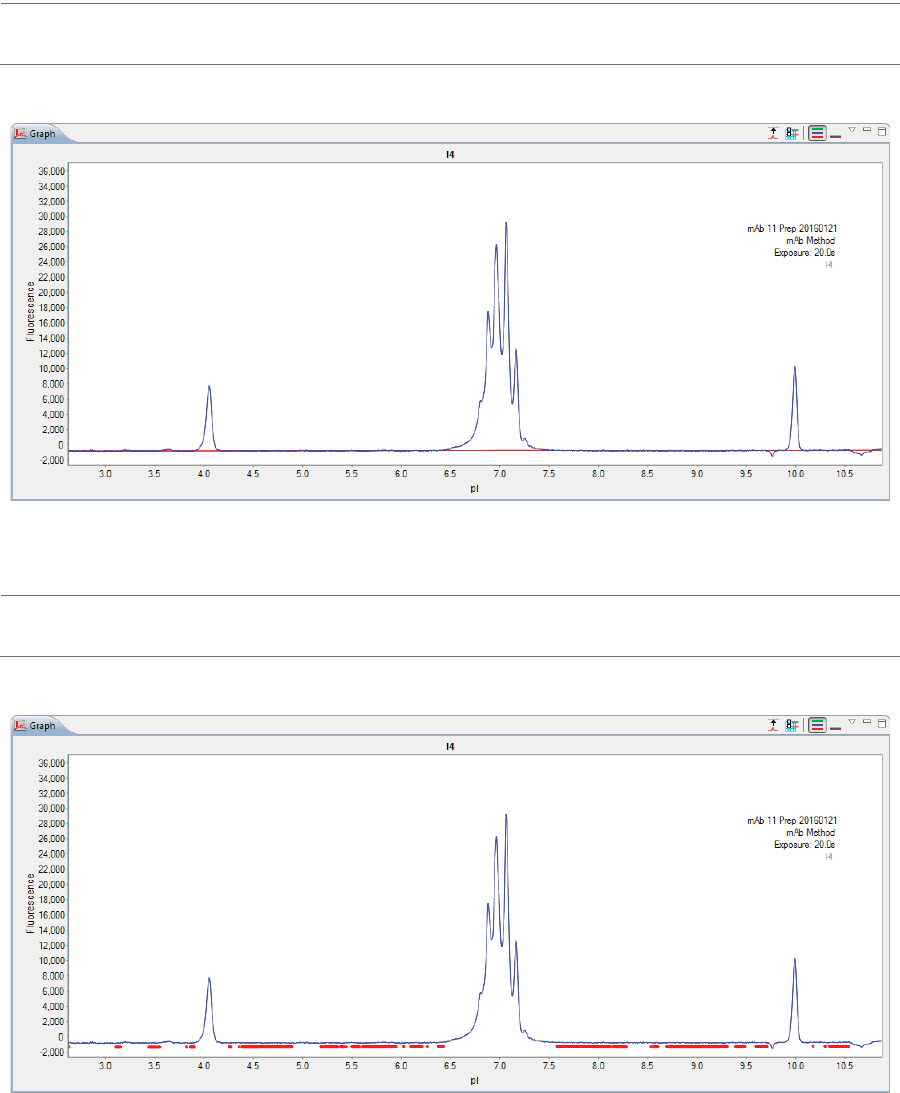Click the 36,000 y-axis tick in upper graph
Viewport: 900px width, 1093px height.
click(52, 171)
